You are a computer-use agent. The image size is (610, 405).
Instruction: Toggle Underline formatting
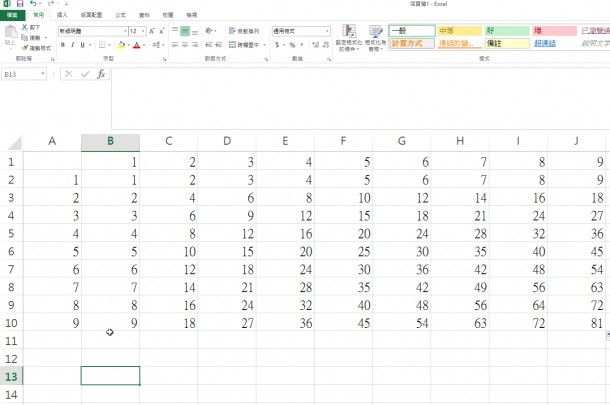(82, 45)
